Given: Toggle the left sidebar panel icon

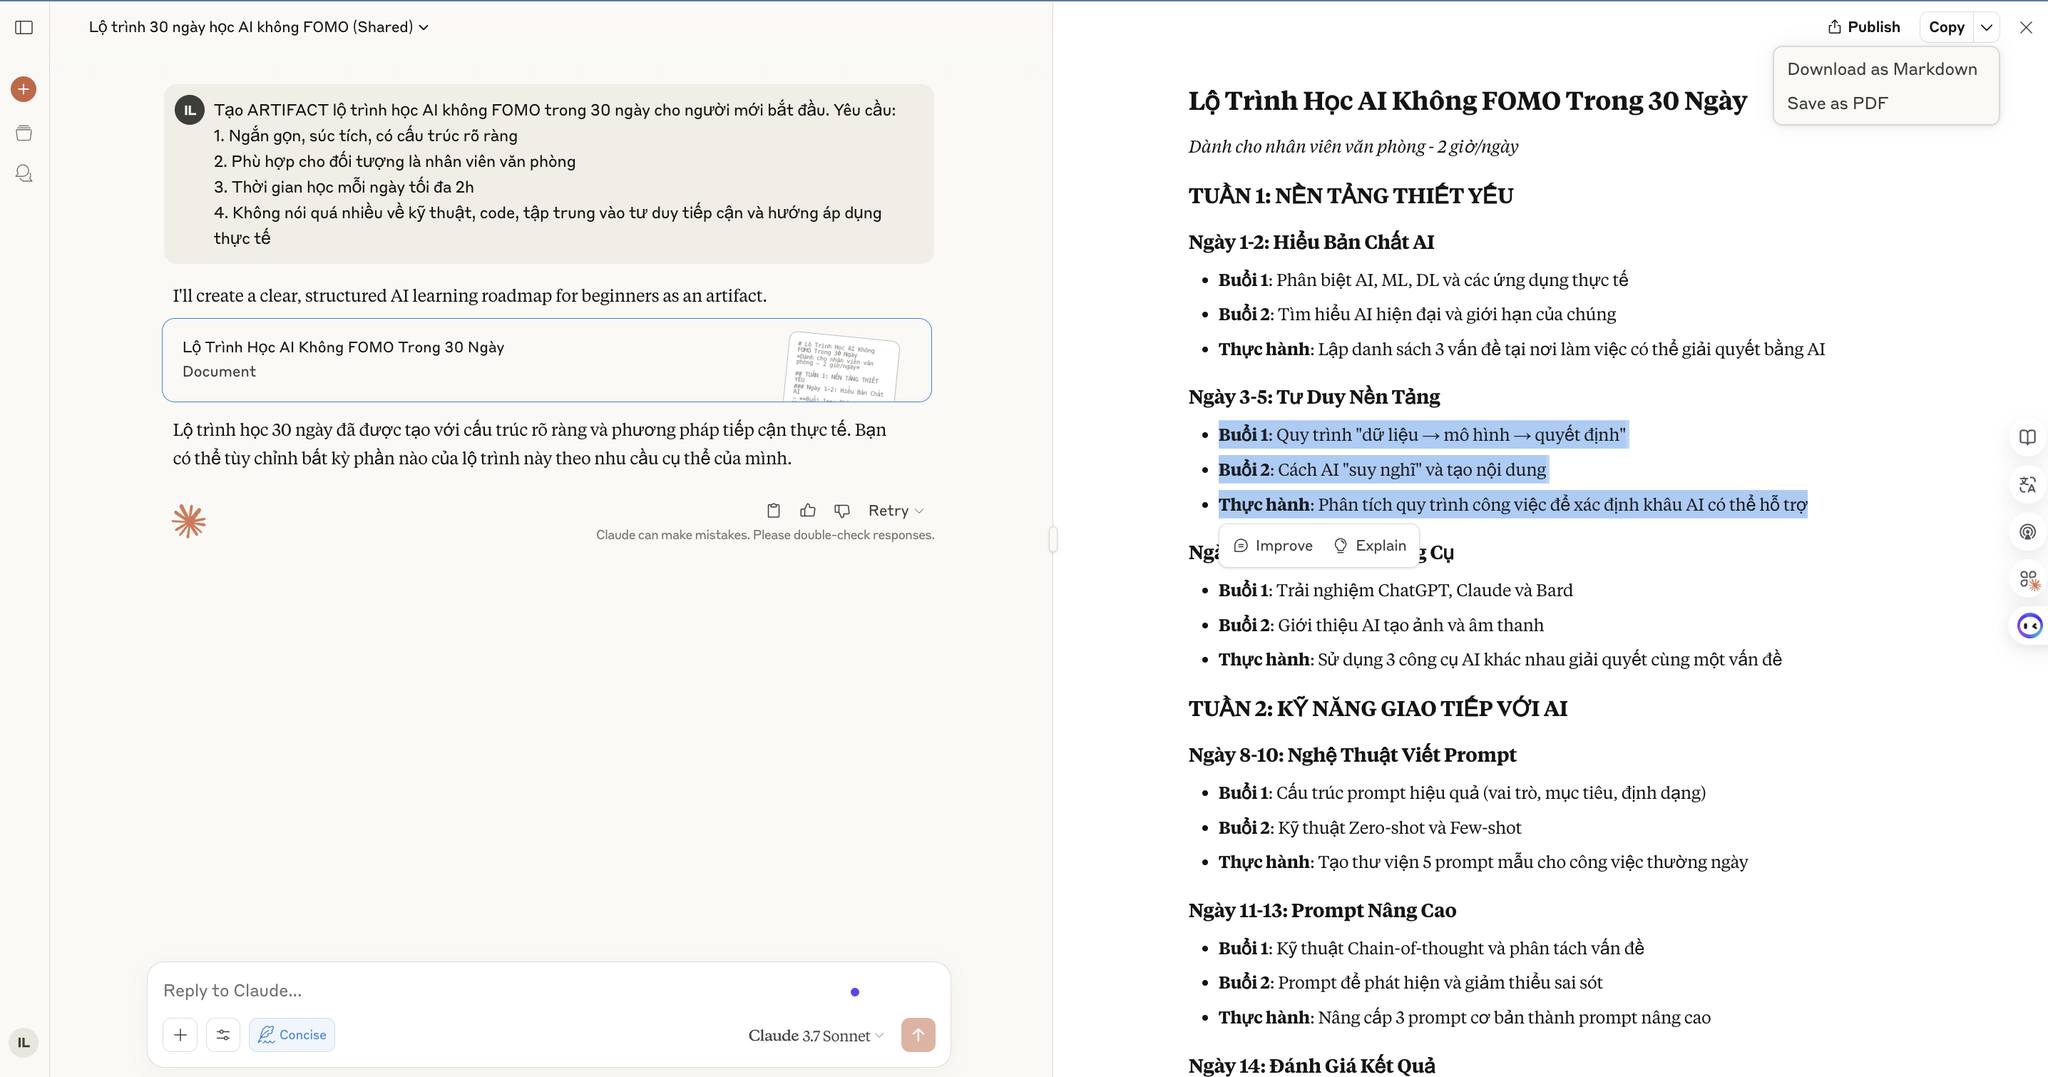Looking at the screenshot, I should (x=24, y=27).
